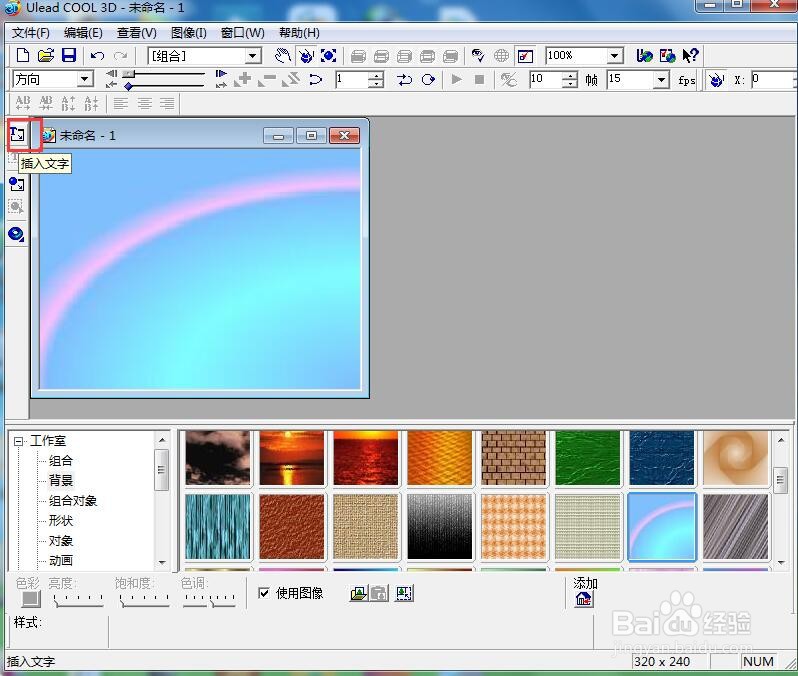Screen dimensions: 798x676
Task: Create a new document from toolbar
Action: tap(23, 55)
